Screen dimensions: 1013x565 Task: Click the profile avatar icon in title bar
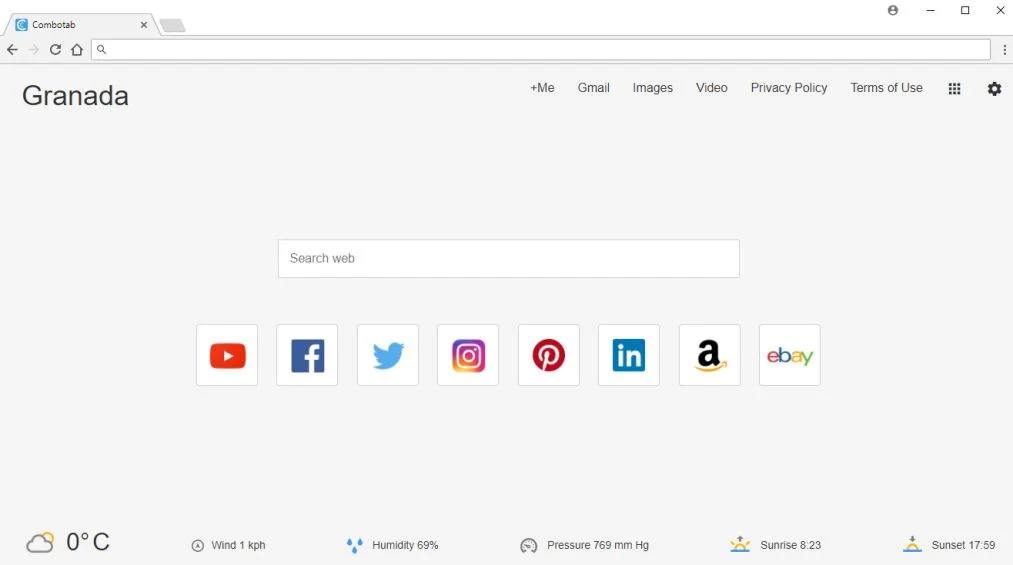coord(893,10)
